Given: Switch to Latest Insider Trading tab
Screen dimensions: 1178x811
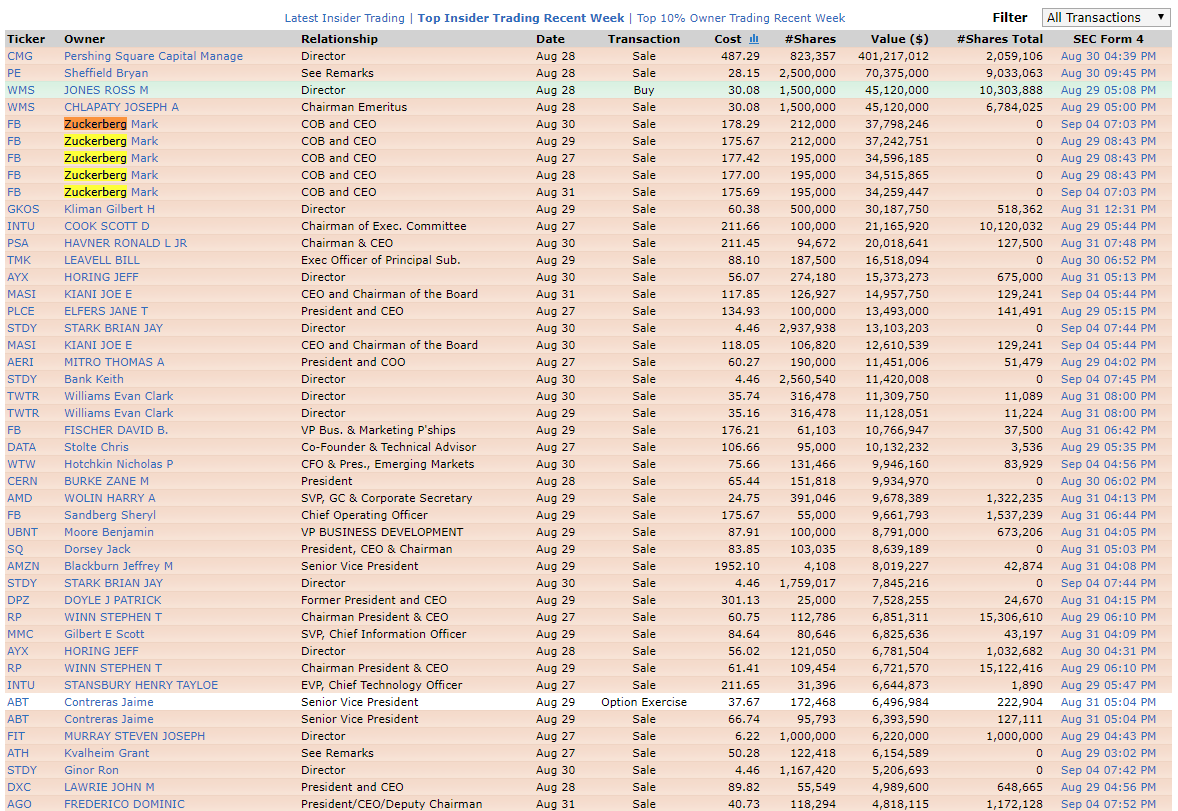Looking at the screenshot, I should click(344, 18).
